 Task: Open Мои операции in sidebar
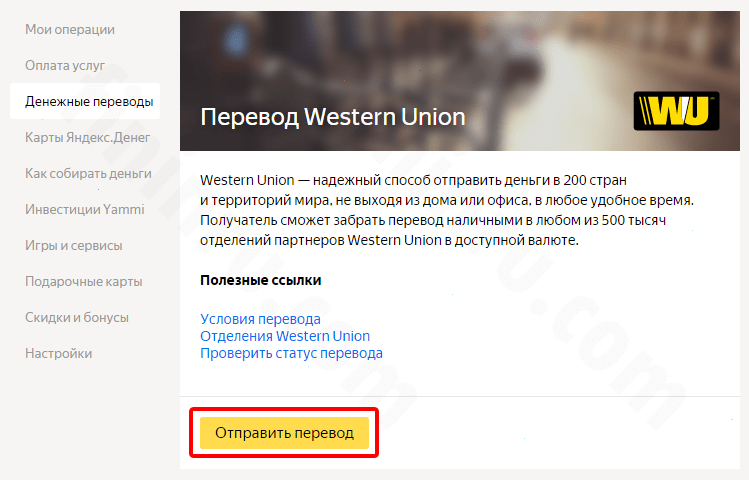pos(70,30)
